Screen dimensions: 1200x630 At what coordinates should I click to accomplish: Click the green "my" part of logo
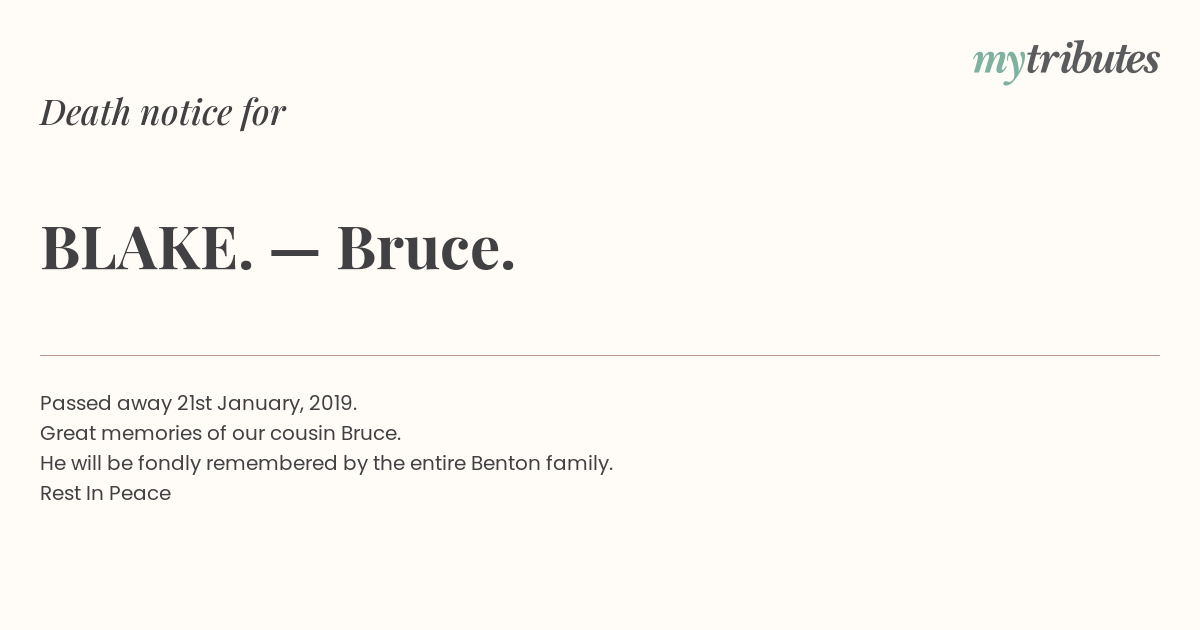(999, 64)
